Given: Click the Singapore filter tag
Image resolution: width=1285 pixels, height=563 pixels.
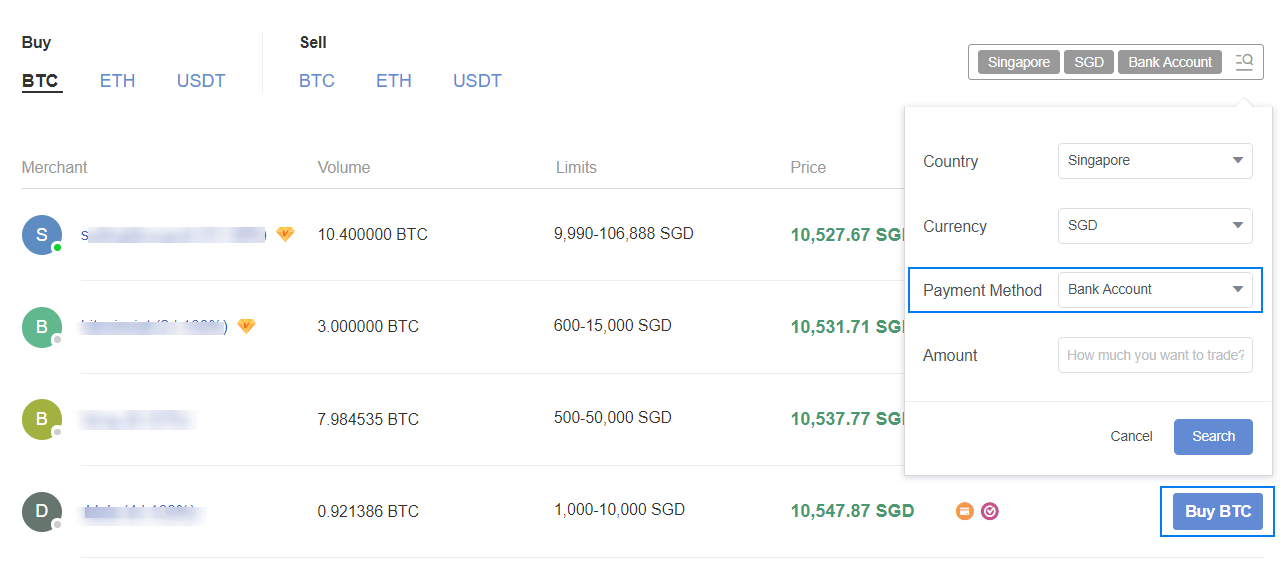Looking at the screenshot, I should click(1019, 62).
